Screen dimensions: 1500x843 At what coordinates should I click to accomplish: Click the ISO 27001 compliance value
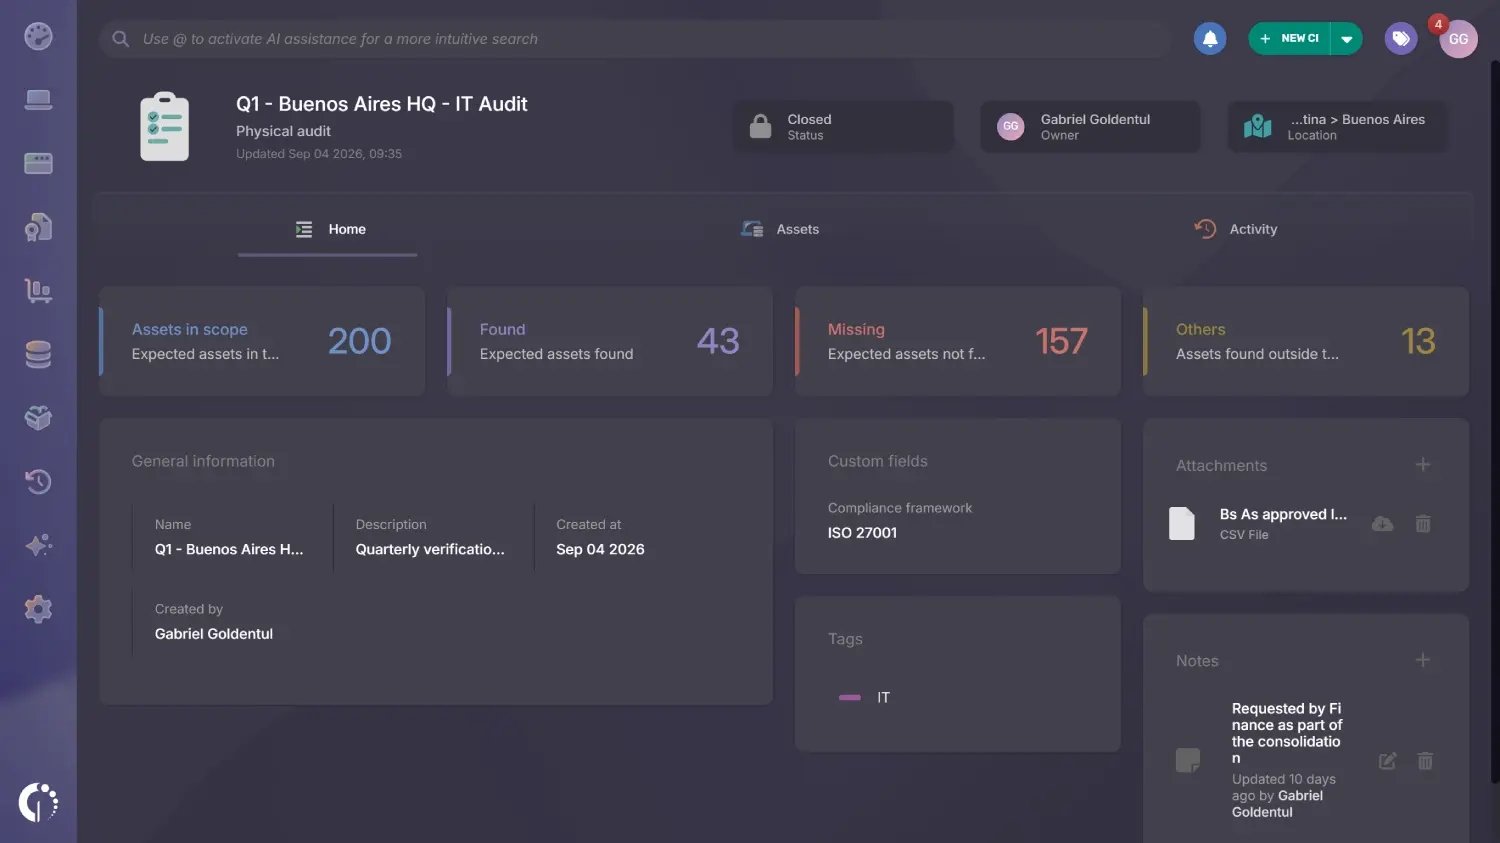(x=862, y=533)
